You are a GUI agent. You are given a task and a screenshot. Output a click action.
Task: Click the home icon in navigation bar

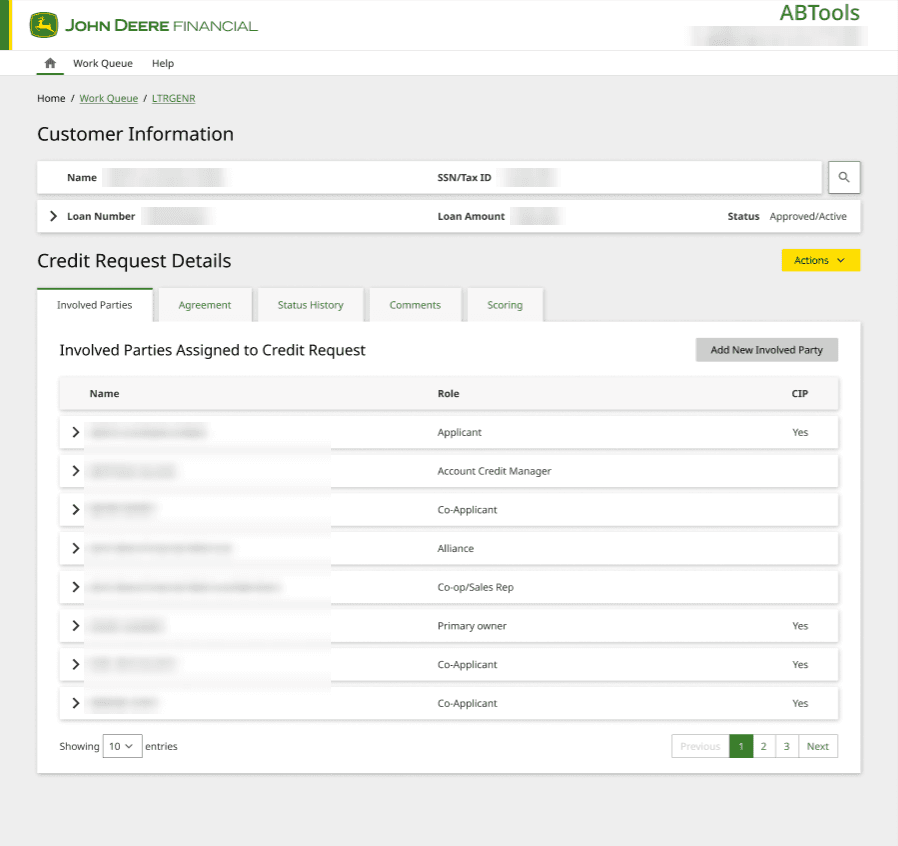click(50, 63)
